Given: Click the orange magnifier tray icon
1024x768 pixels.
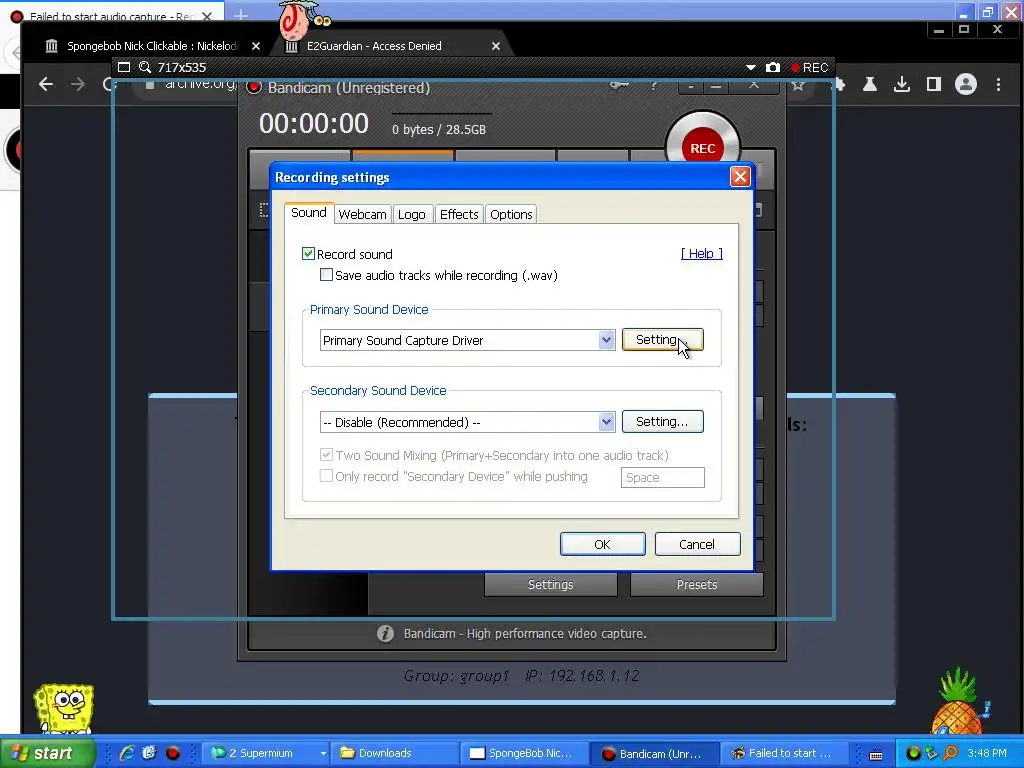Looking at the screenshot, I should [951, 753].
